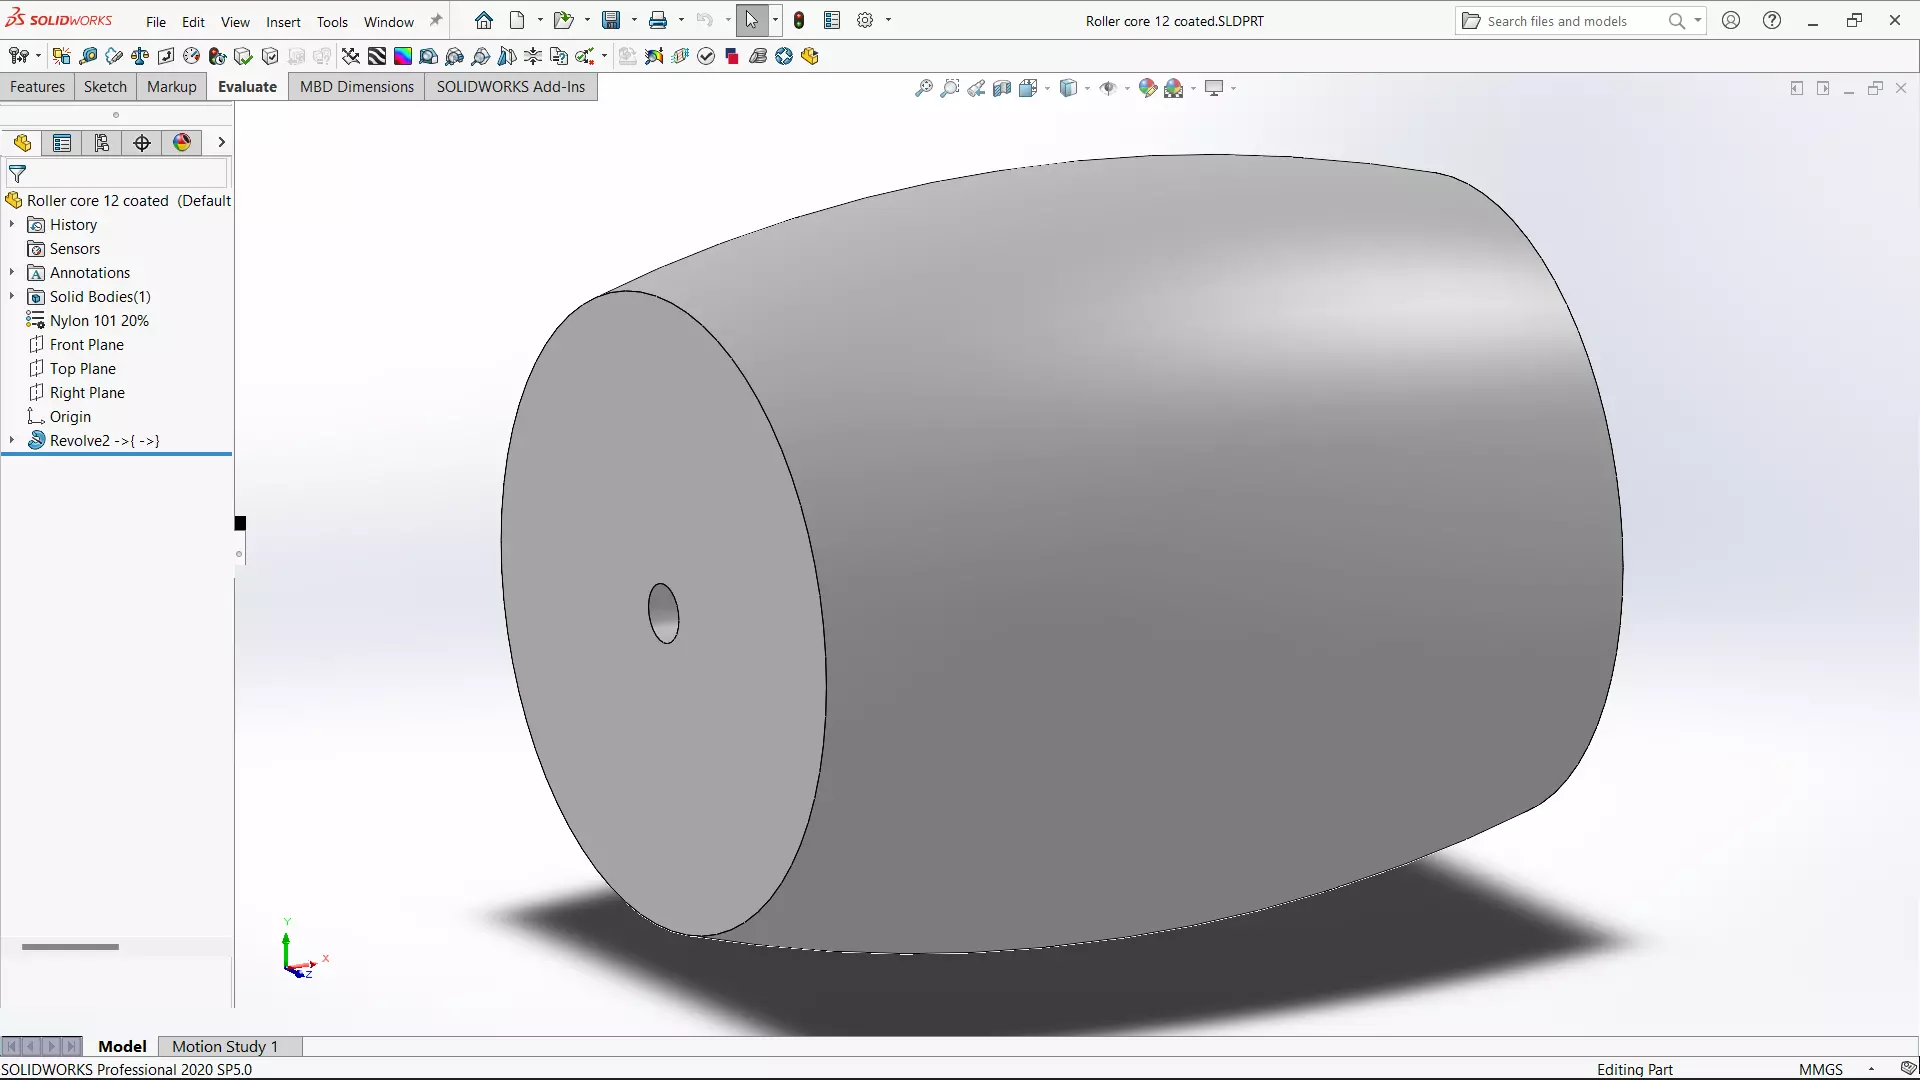Click the Open file folder icon
Viewport: 1920px width, 1080px height.
[x=563, y=20]
